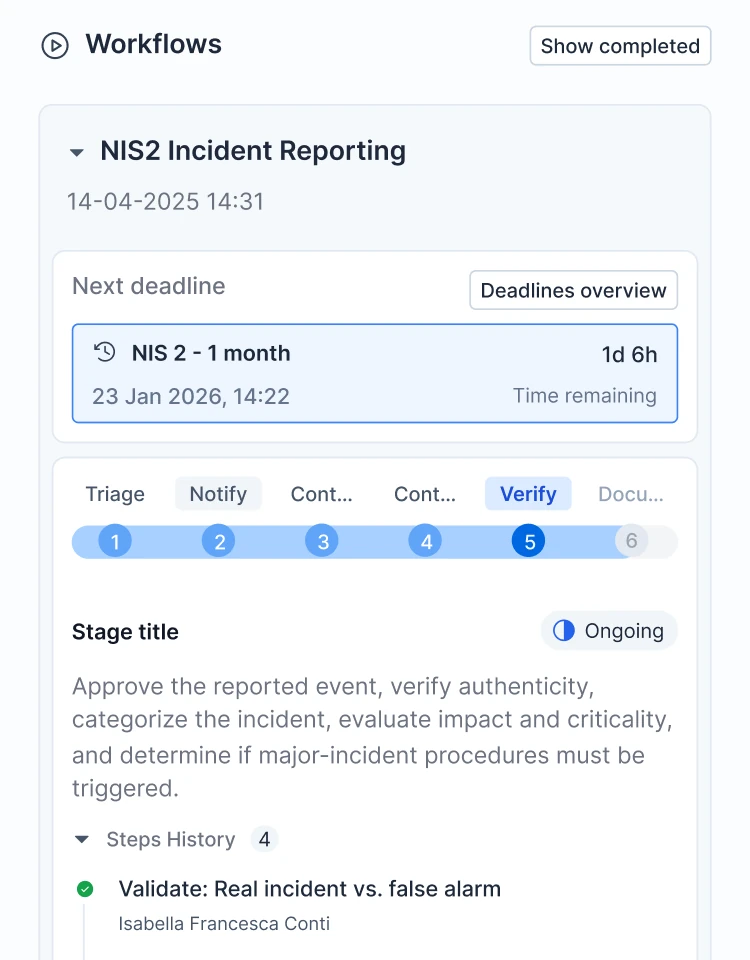Click the Workflows play-circle icon
This screenshot has height=960, width=750.
point(55,46)
